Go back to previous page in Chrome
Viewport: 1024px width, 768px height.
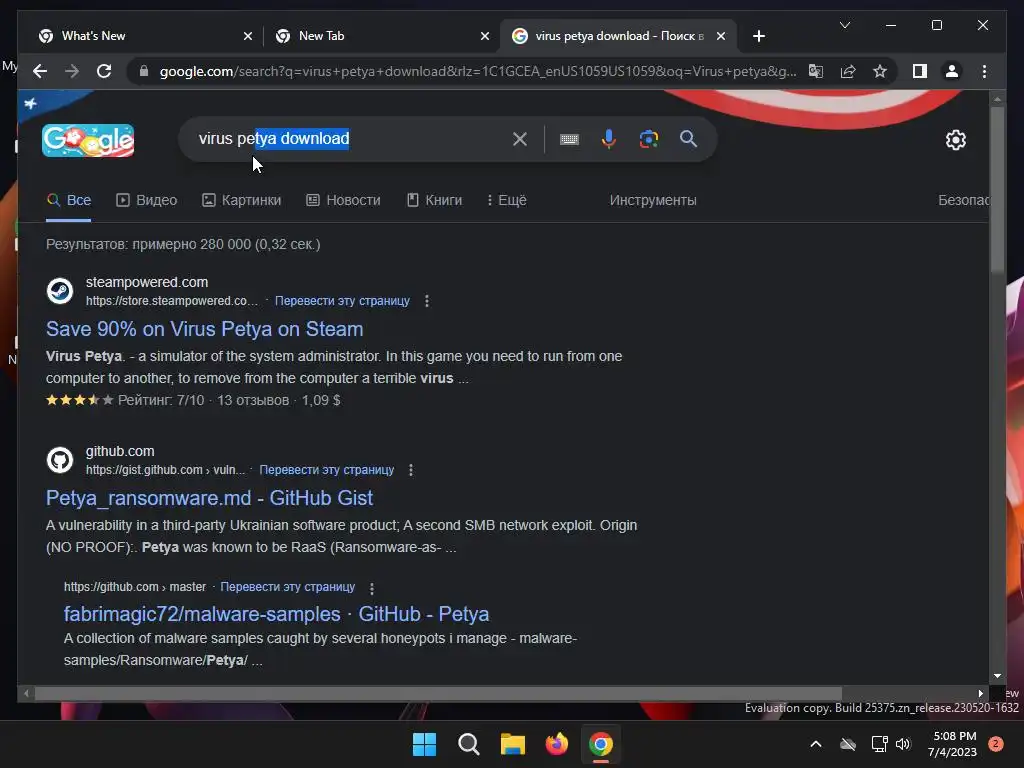[x=40, y=71]
